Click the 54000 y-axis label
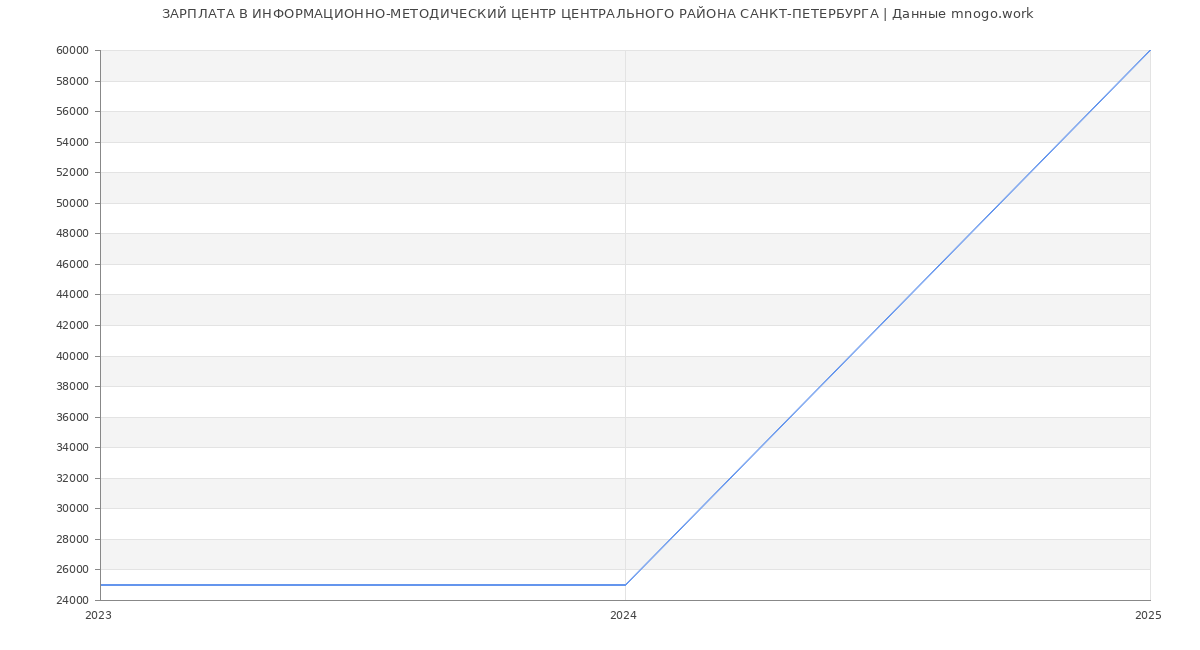The width and height of the screenshot is (1200, 650). pos(72,142)
